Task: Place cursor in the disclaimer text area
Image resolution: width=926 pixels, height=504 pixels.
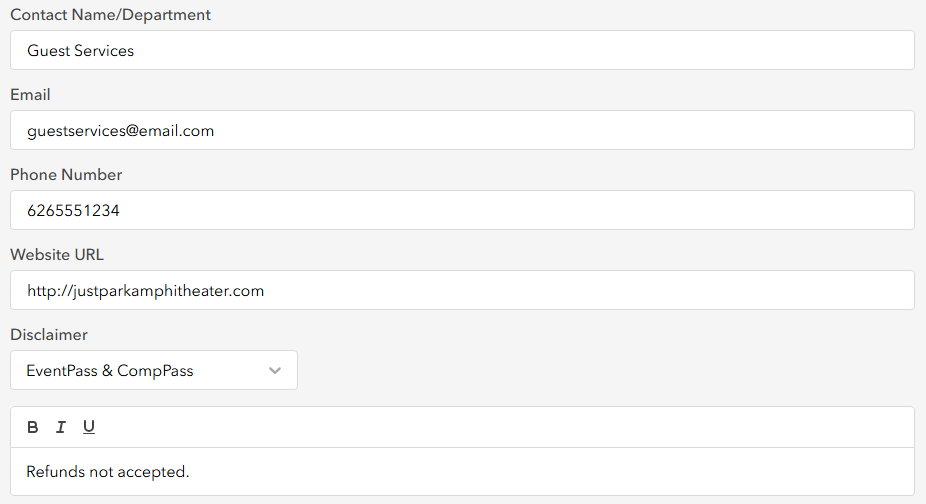Action: [462, 472]
